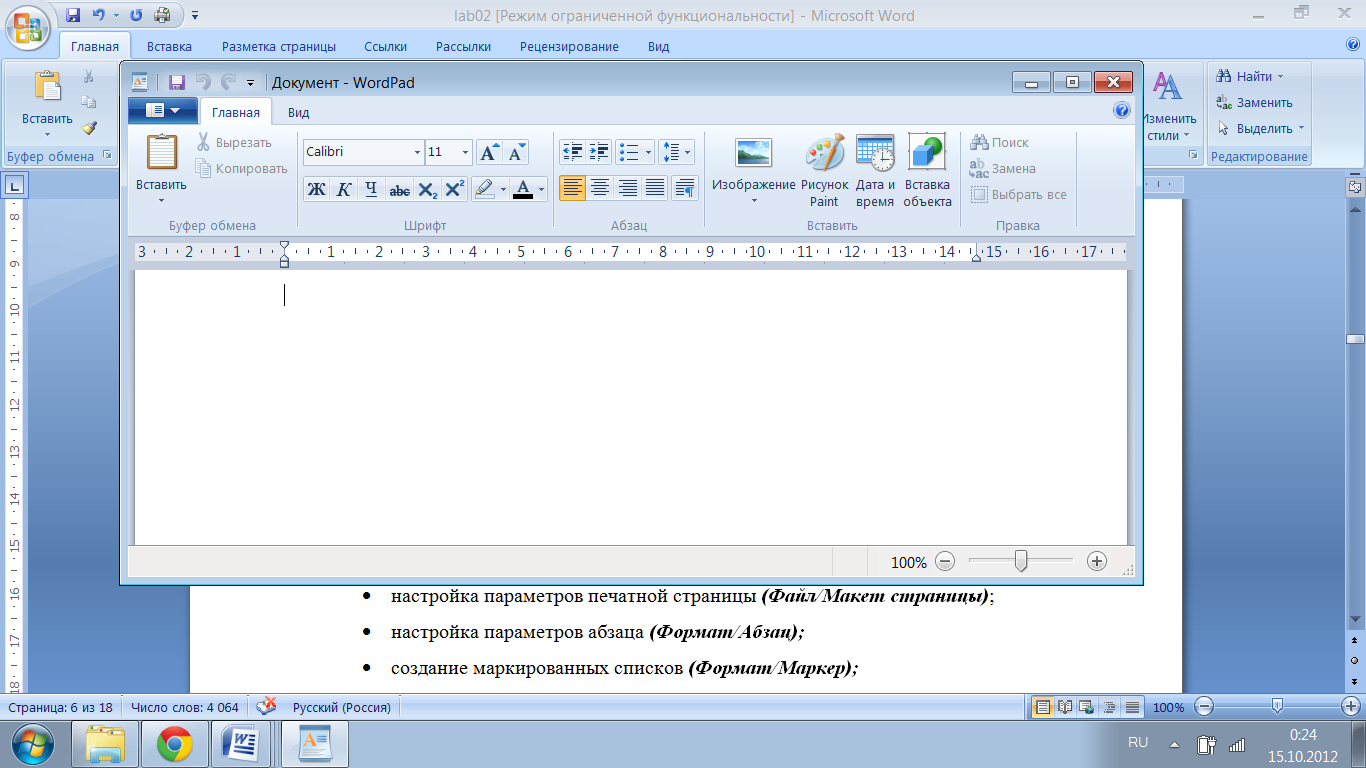Click in the WordPad document text area
Screen dimensions: 1366x768
pyautogui.click(x=630, y=406)
